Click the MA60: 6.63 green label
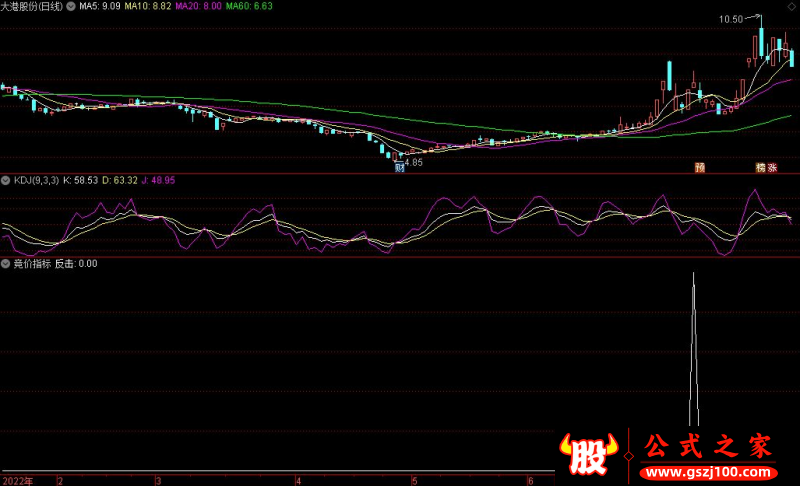 point(248,6)
